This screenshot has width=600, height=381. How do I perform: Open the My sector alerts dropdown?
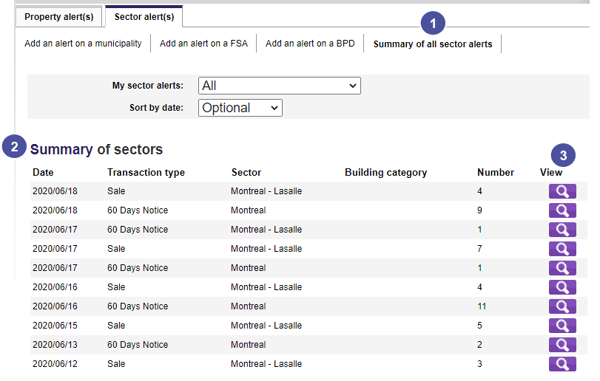pos(279,86)
